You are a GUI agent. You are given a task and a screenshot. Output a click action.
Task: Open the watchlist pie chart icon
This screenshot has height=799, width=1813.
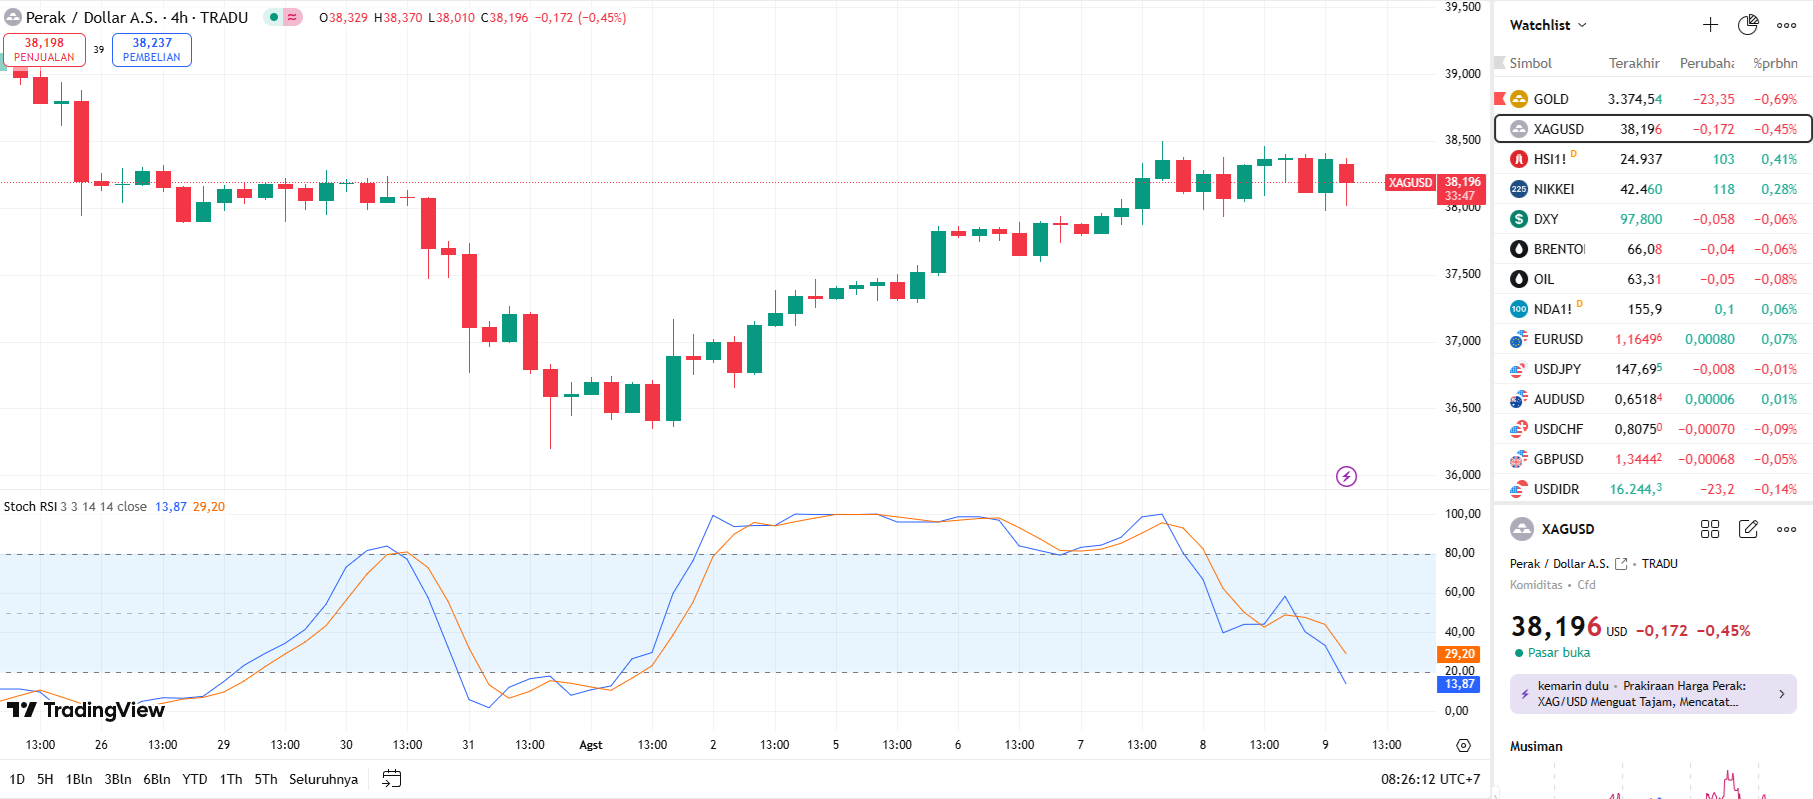pos(1748,25)
